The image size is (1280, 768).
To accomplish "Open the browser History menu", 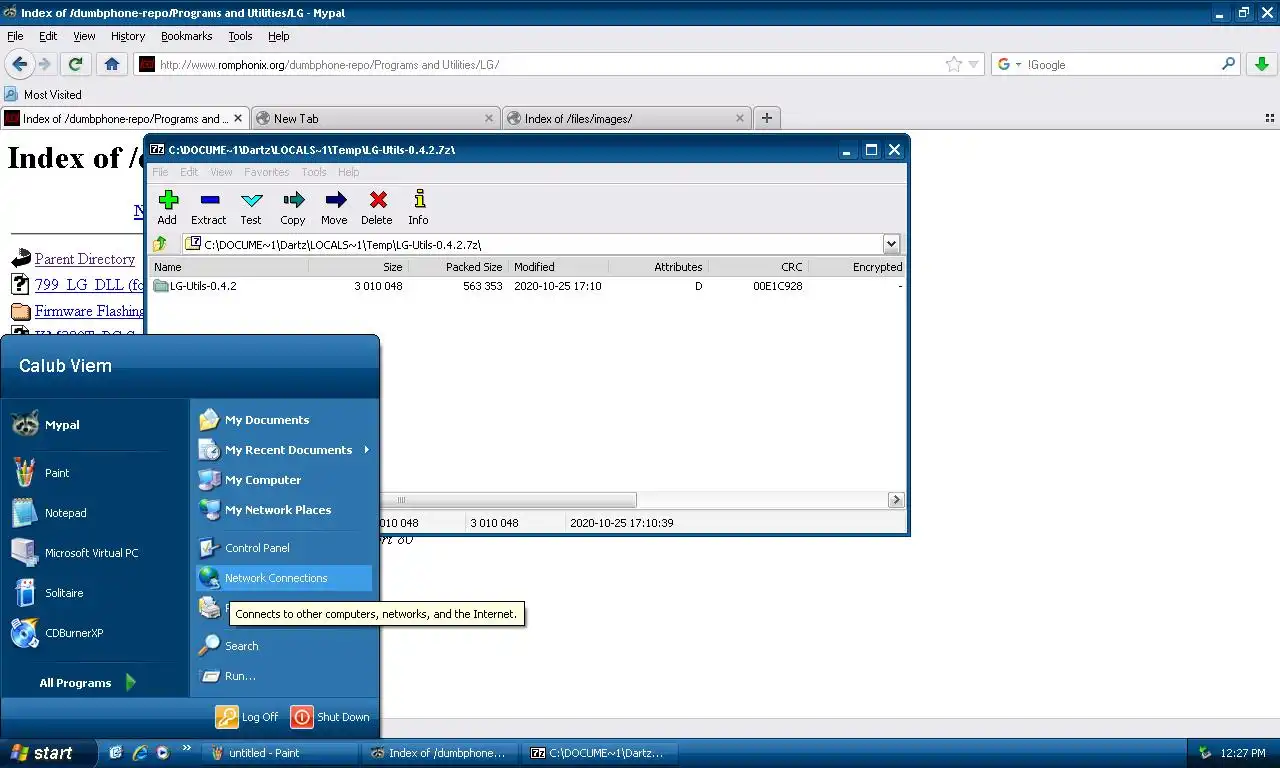I will 128,36.
